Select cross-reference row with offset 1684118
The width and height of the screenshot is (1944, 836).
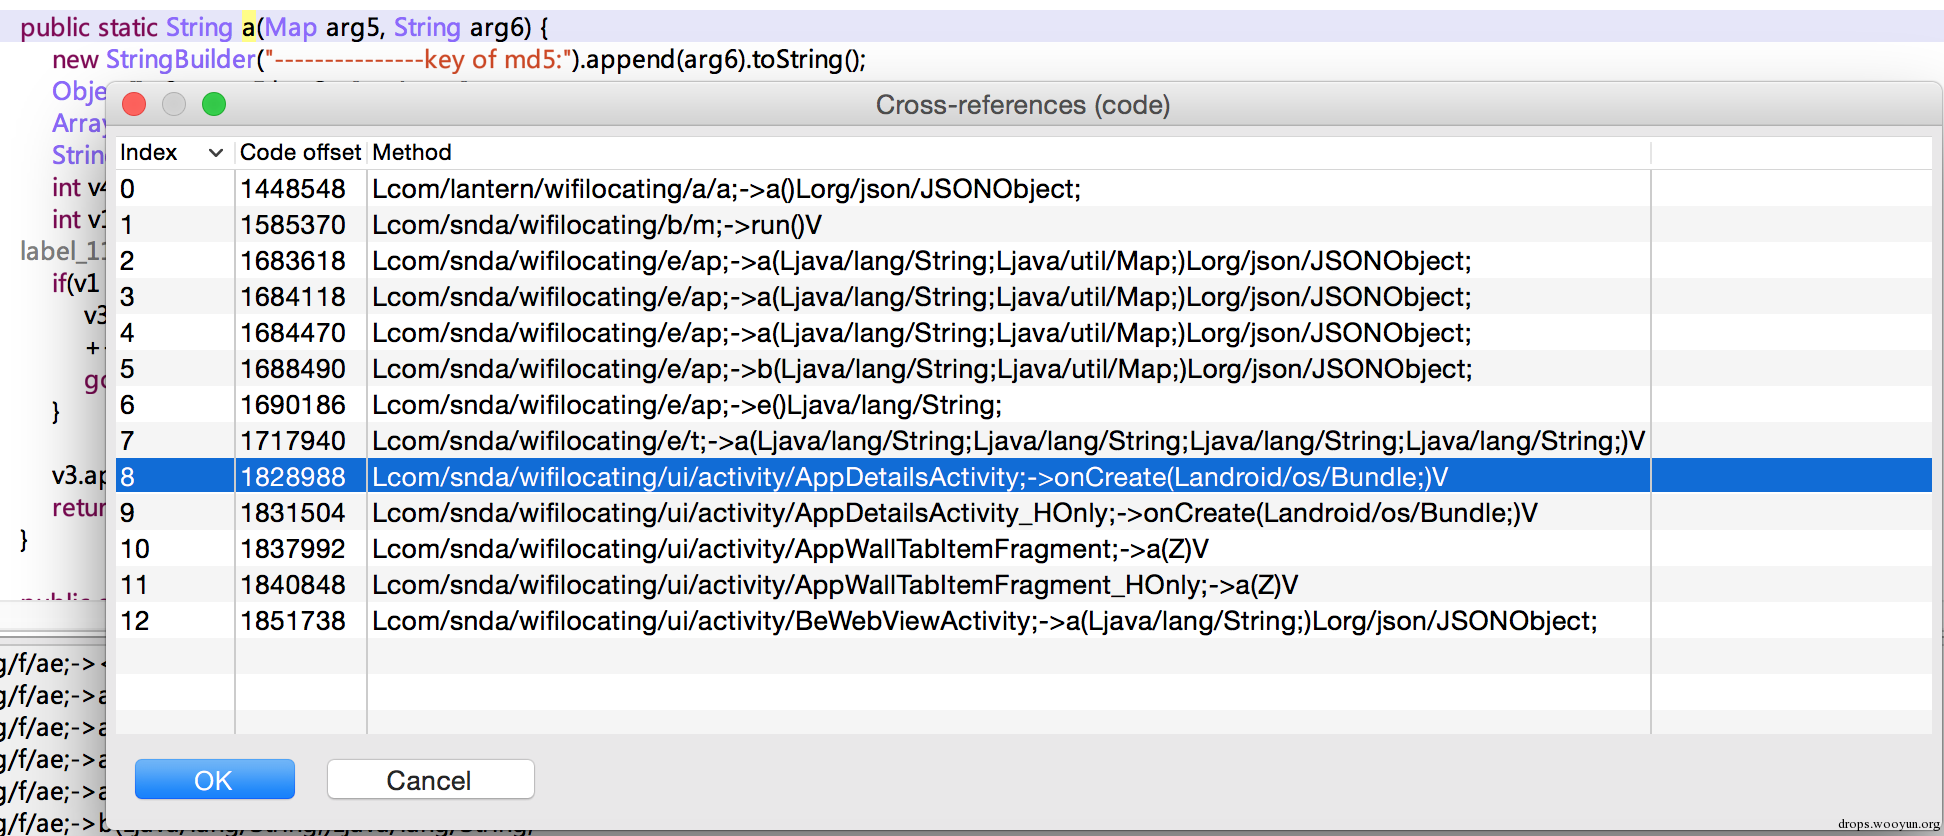[1023, 297]
